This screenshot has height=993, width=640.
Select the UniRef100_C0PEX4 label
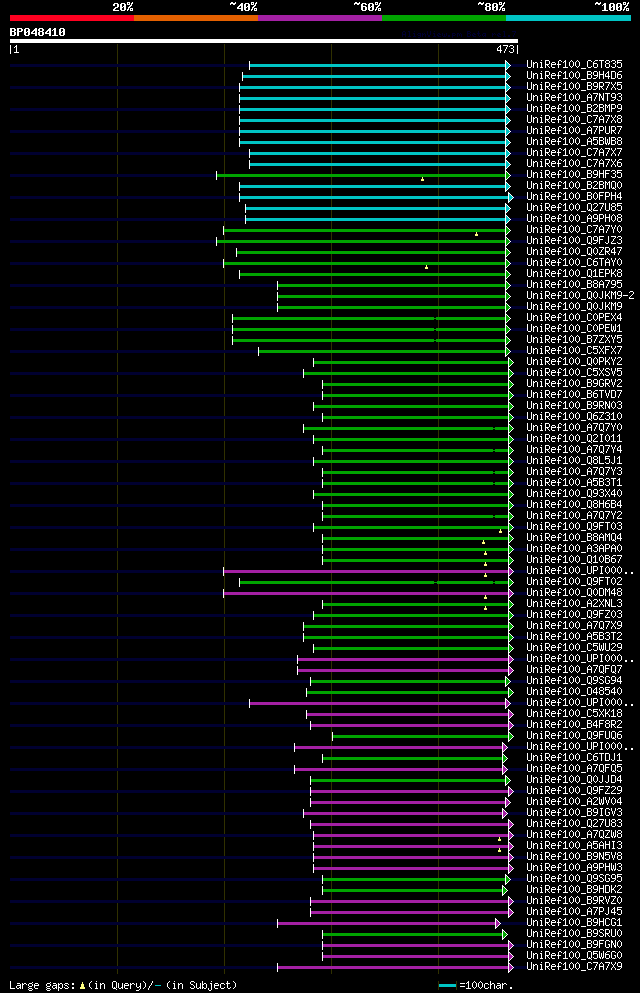[574, 317]
